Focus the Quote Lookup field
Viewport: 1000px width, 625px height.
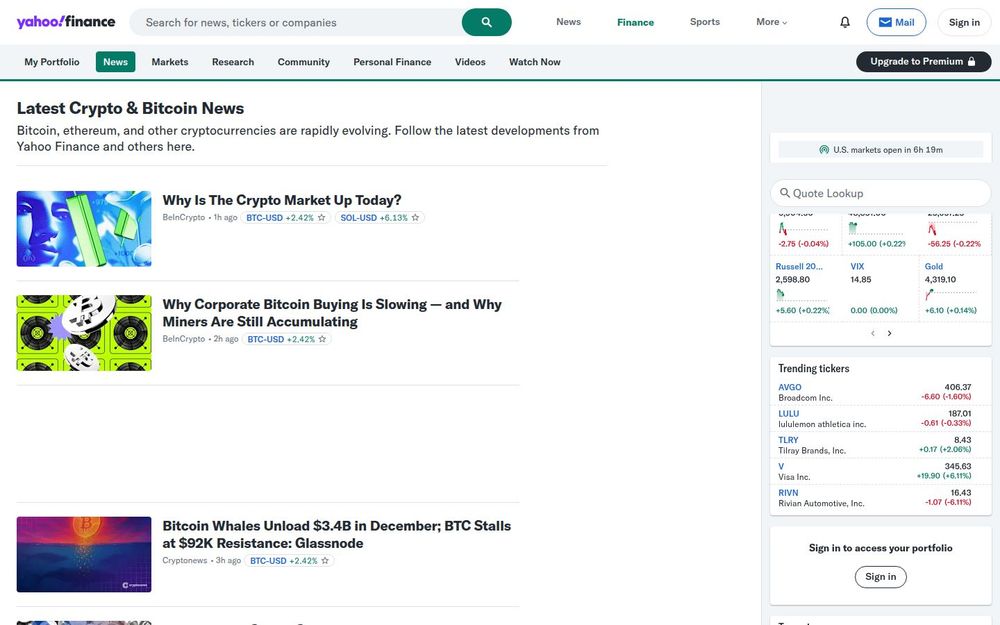880,193
